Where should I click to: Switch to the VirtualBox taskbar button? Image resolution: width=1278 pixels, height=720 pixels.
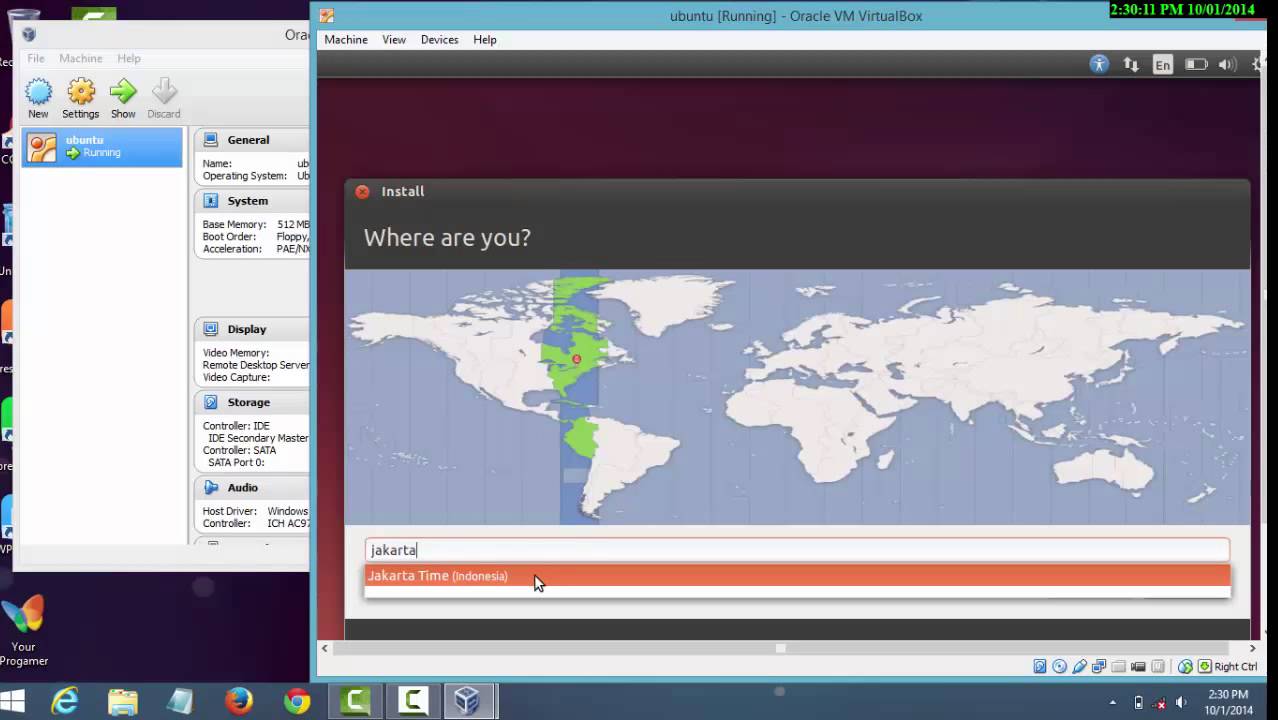(467, 701)
